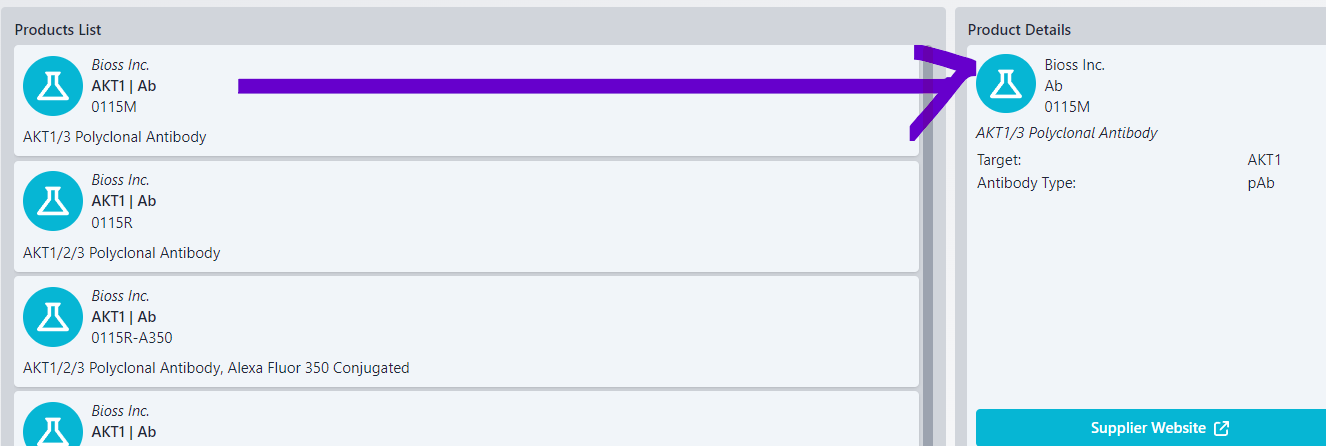1326x446 pixels.
Task: Select the AKT1/3 Polyclonal Antibody list card
Action: click(466, 100)
